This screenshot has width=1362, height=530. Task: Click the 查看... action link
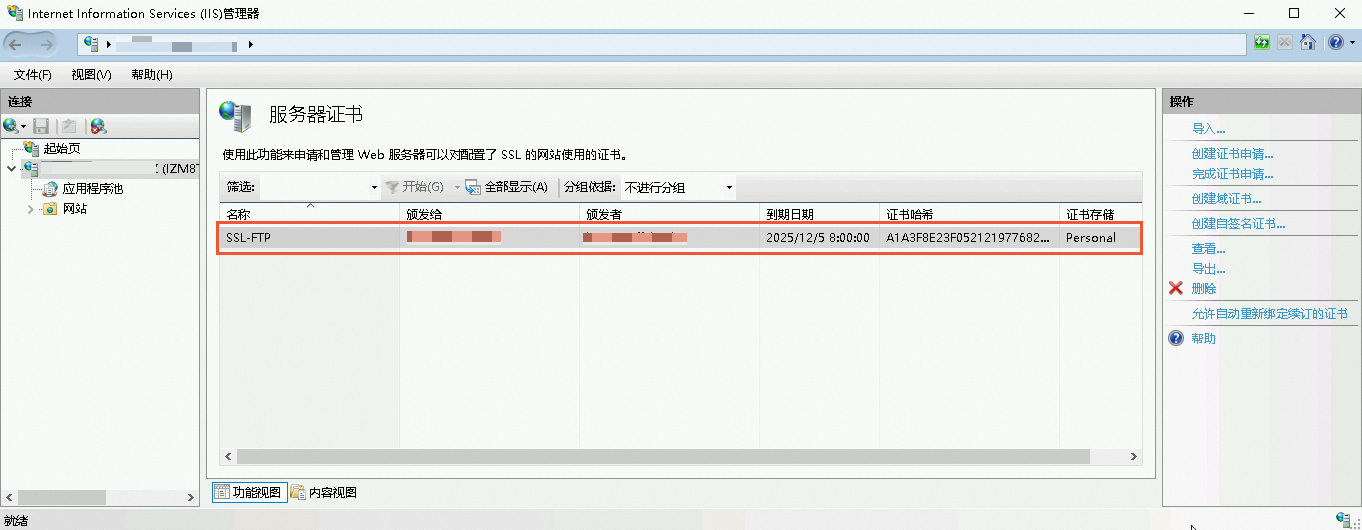tap(1208, 249)
